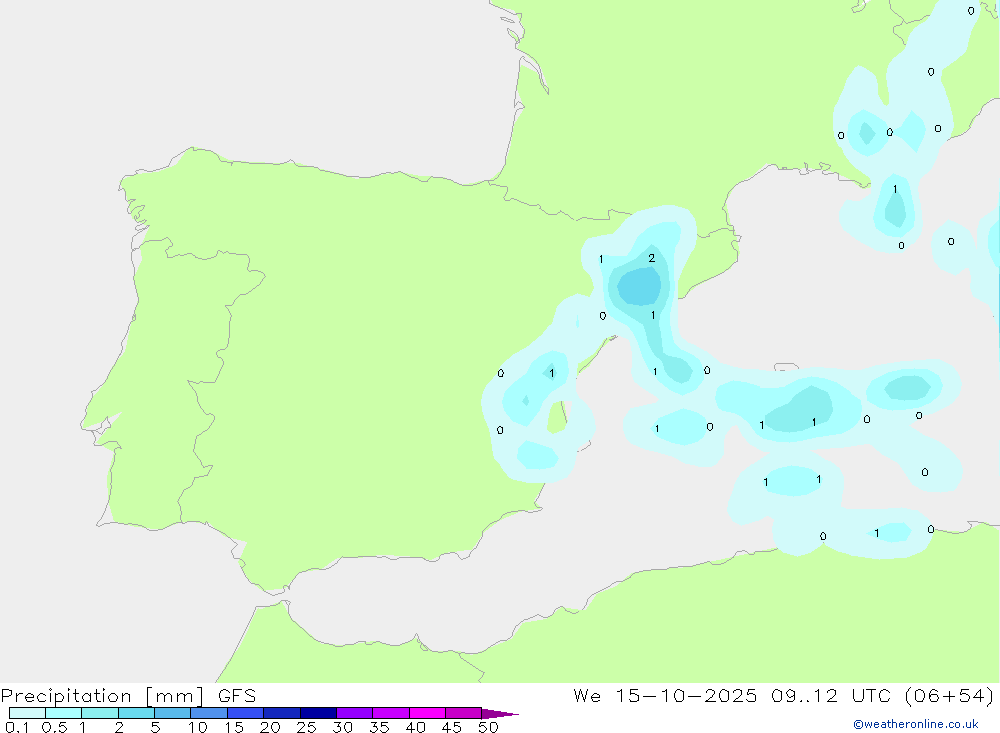Click the legend tick label "35"
Image resolution: width=1000 pixels, height=733 pixels.
point(379,727)
